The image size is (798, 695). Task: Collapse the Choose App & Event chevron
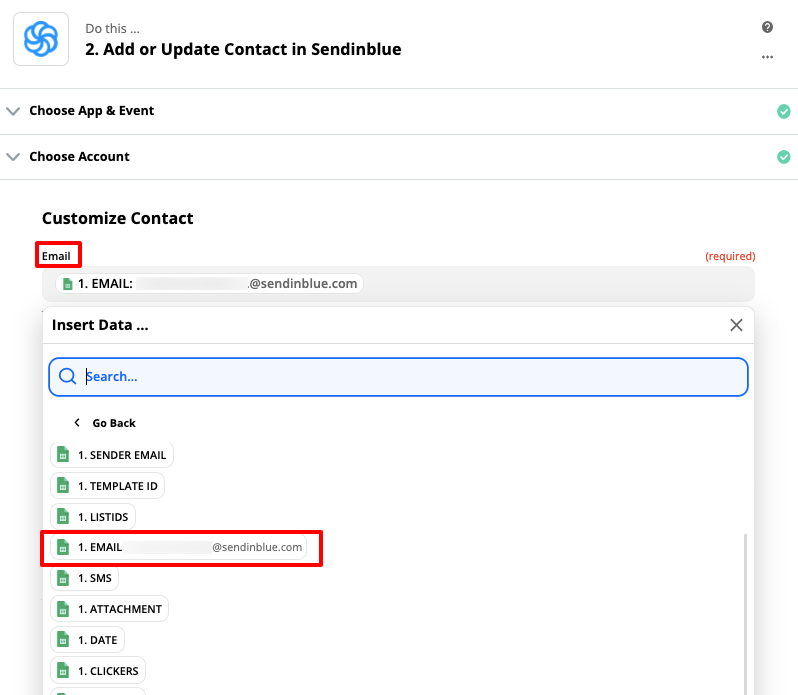(13, 111)
